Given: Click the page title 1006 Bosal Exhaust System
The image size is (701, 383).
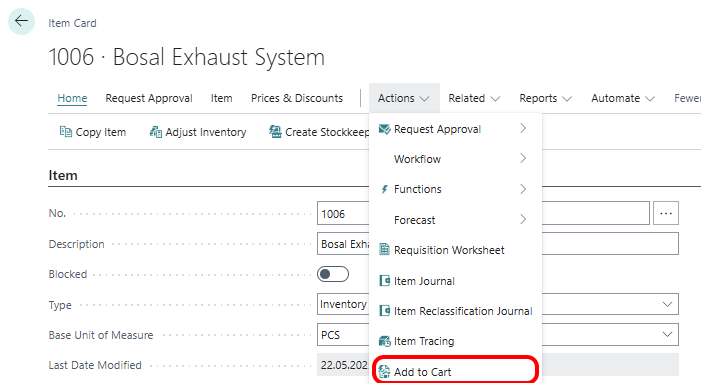Looking at the screenshot, I should coord(186,57).
